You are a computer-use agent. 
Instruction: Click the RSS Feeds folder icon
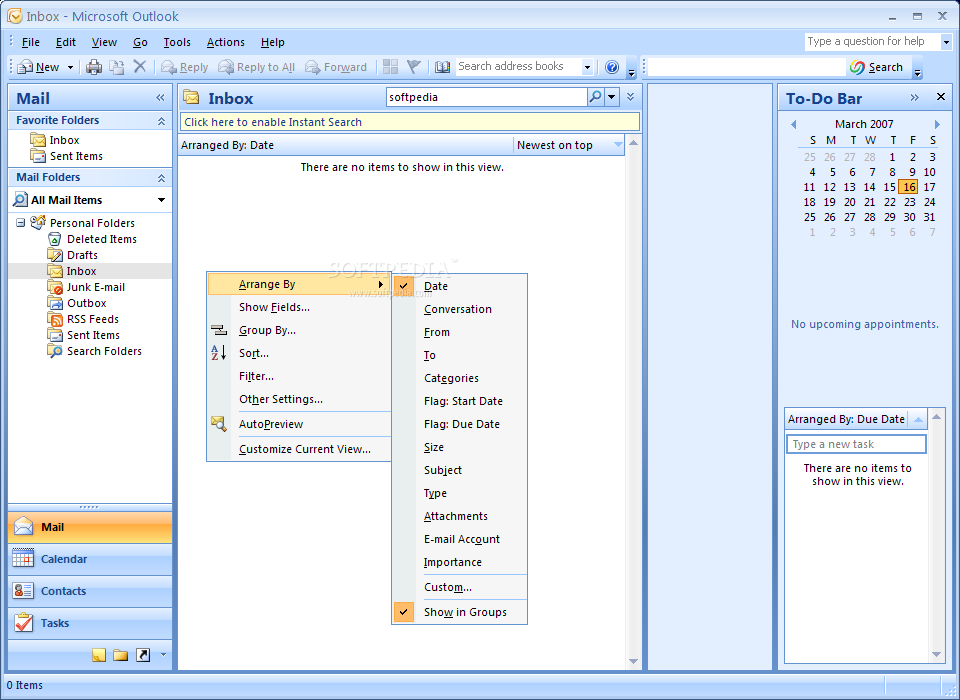point(55,318)
